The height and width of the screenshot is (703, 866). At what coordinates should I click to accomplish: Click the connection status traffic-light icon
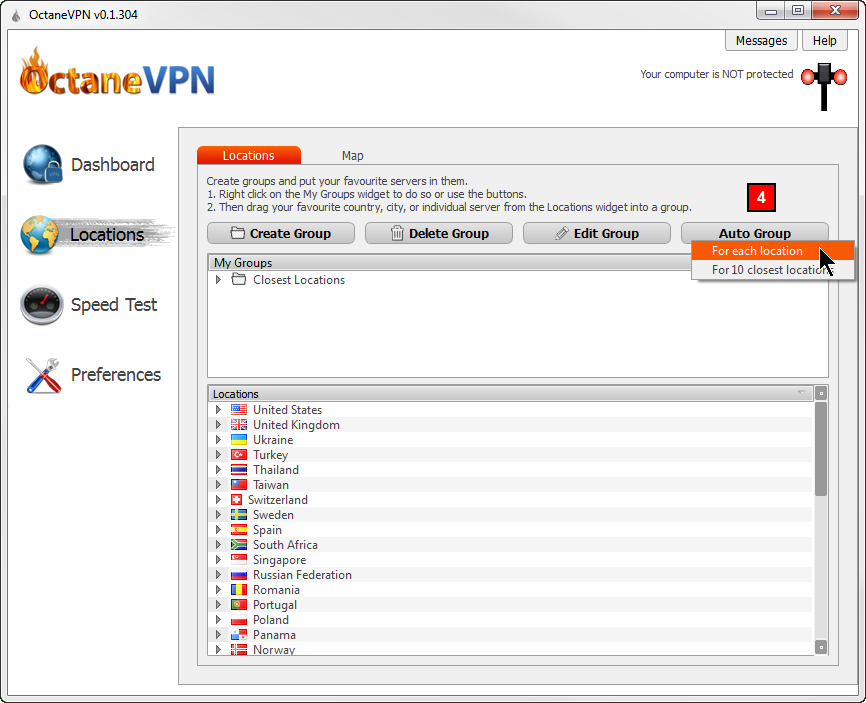[x=824, y=86]
